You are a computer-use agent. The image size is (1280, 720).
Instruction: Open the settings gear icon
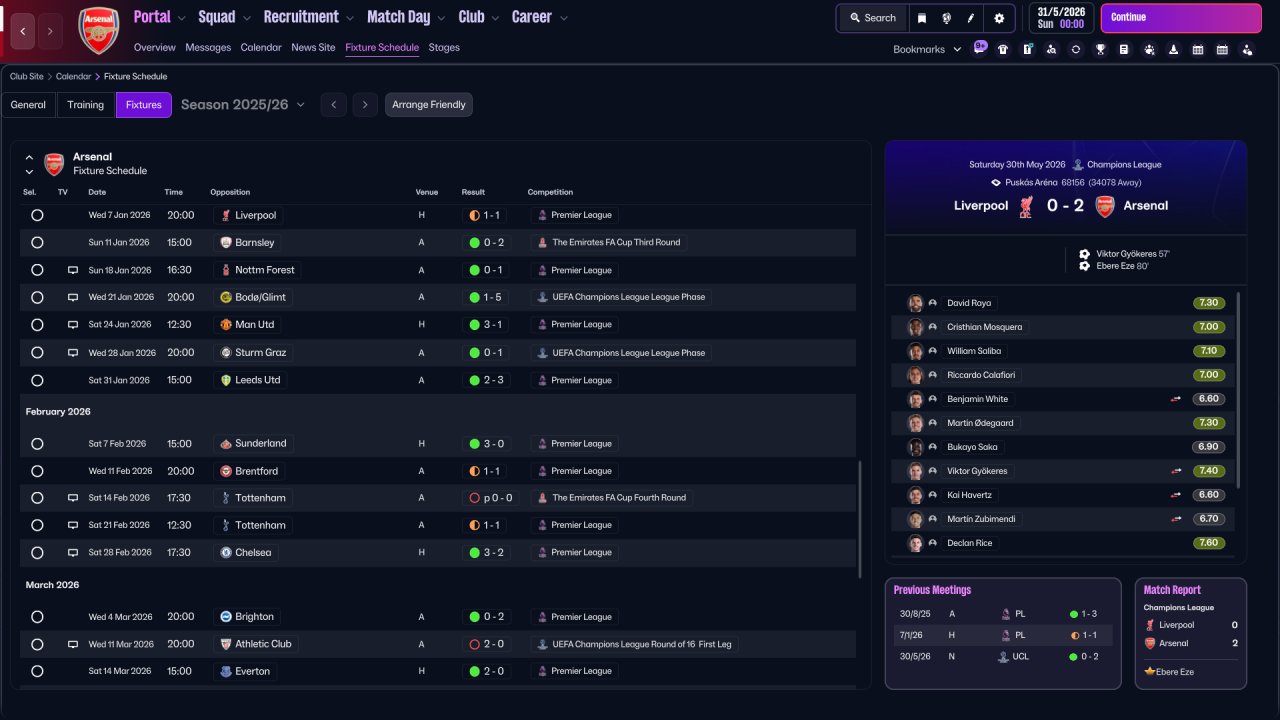click(999, 18)
